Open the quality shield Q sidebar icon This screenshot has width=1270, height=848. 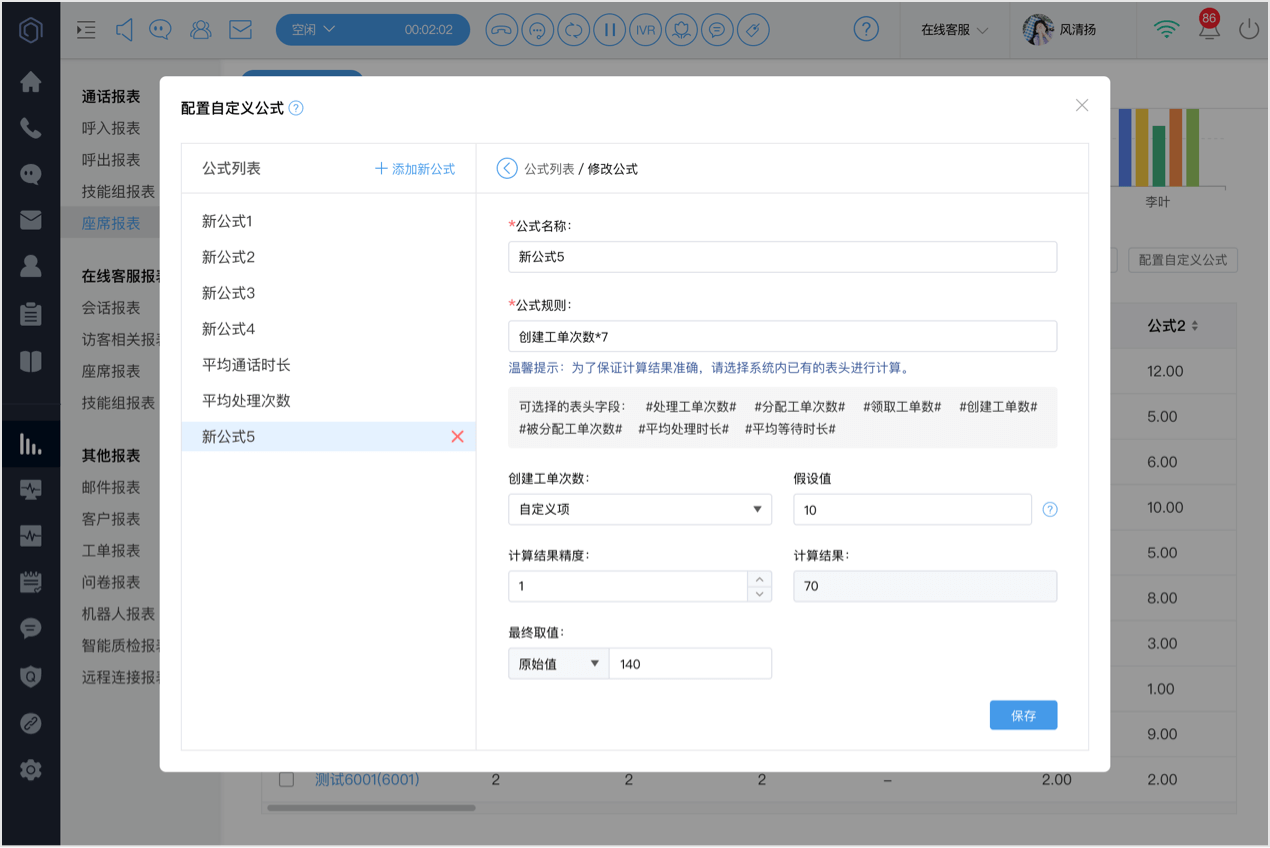click(x=30, y=676)
